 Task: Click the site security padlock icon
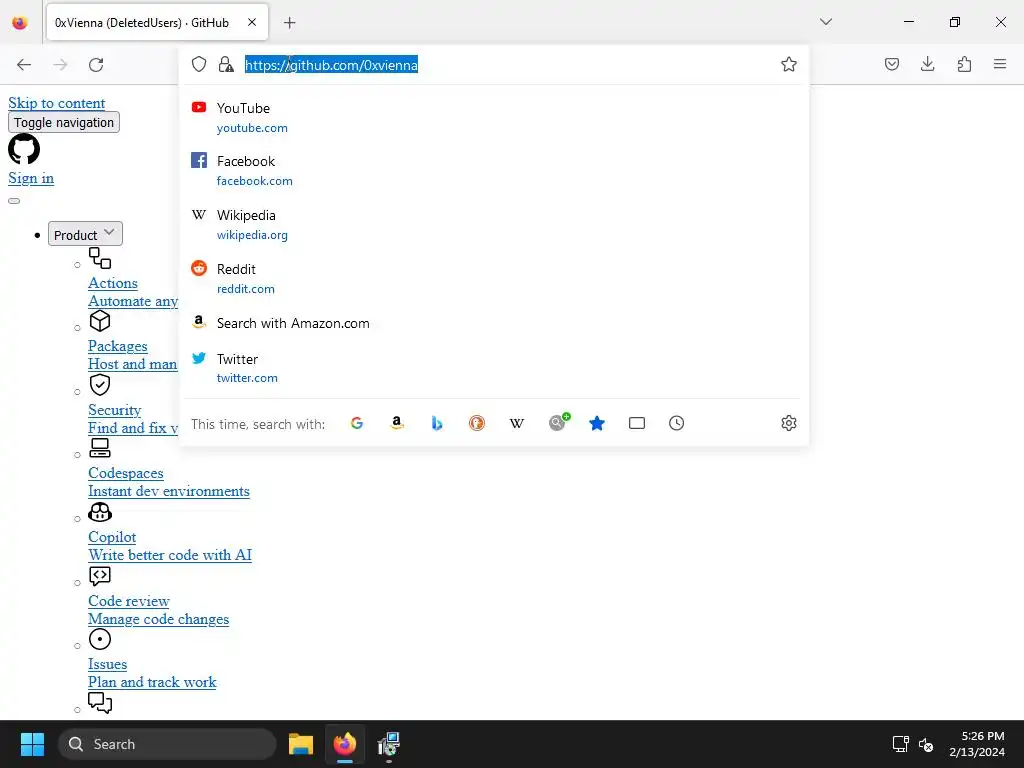click(226, 64)
